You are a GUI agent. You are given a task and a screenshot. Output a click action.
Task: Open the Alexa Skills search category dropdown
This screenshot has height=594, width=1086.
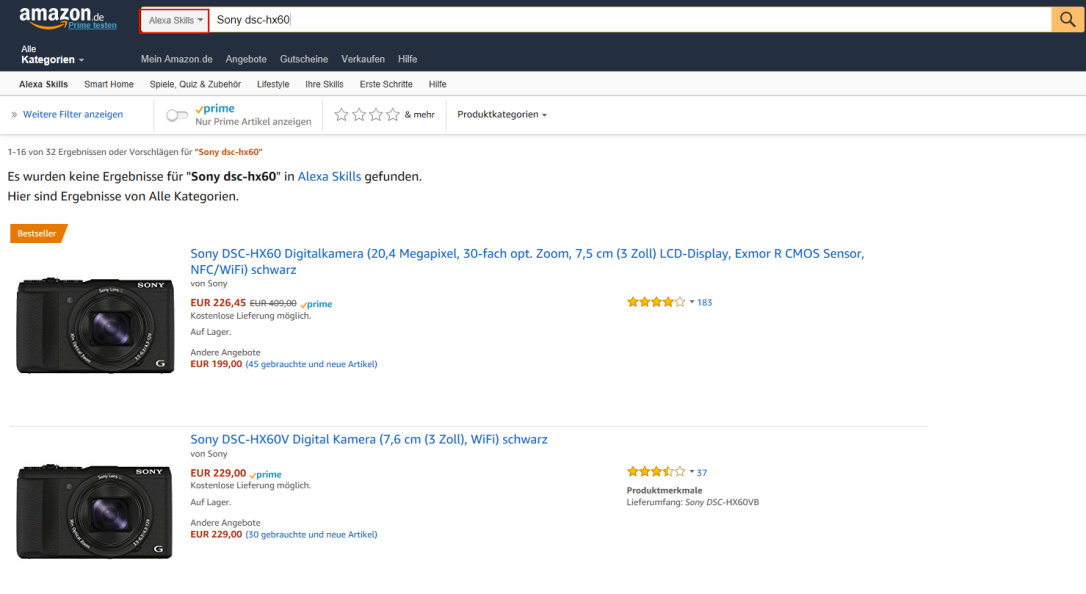(x=175, y=20)
